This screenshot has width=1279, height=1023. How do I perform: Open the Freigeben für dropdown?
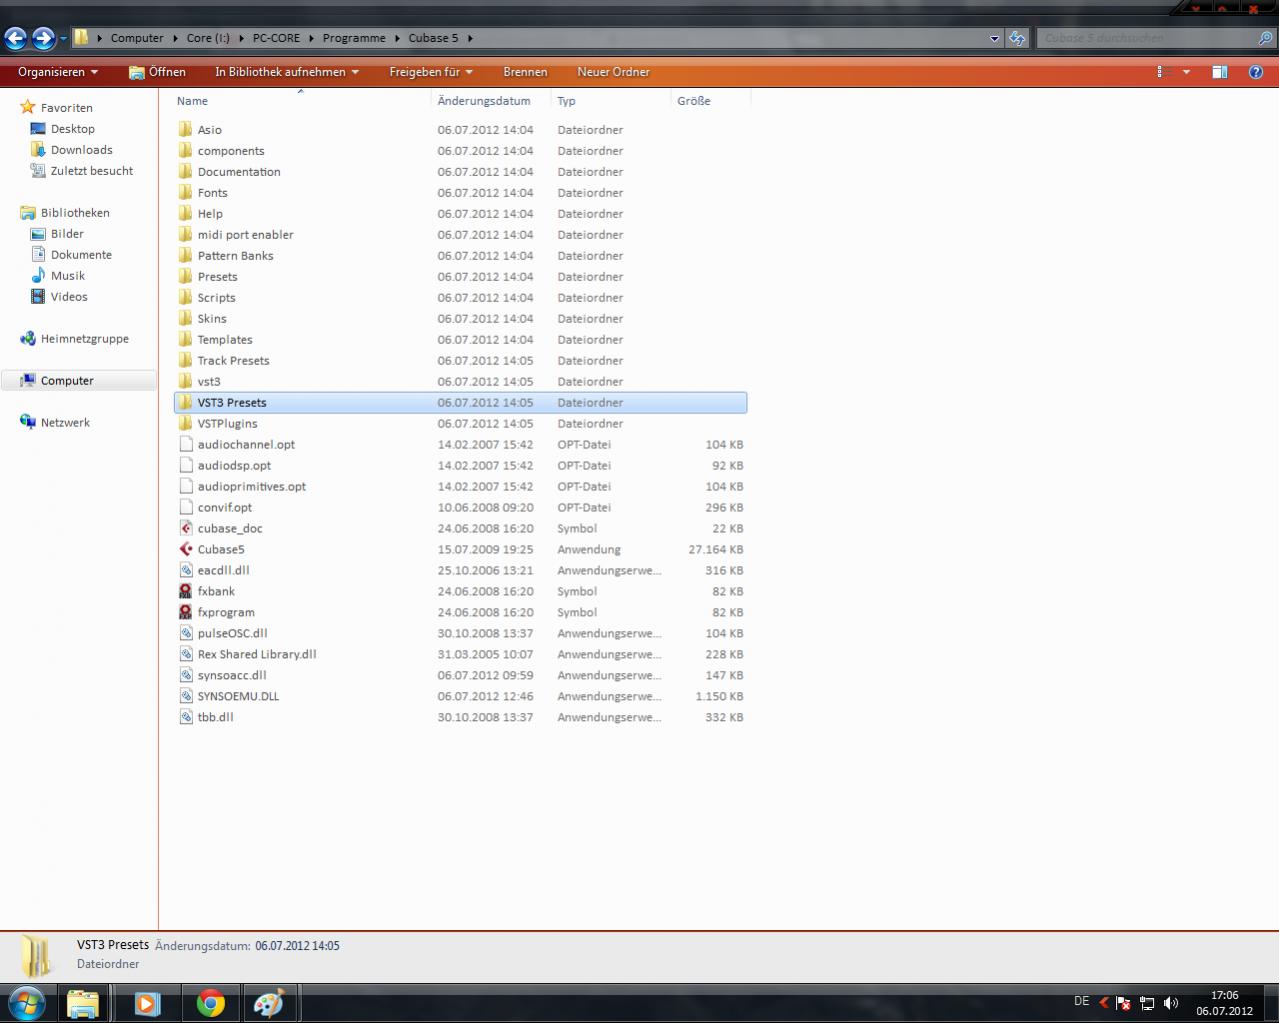(431, 72)
